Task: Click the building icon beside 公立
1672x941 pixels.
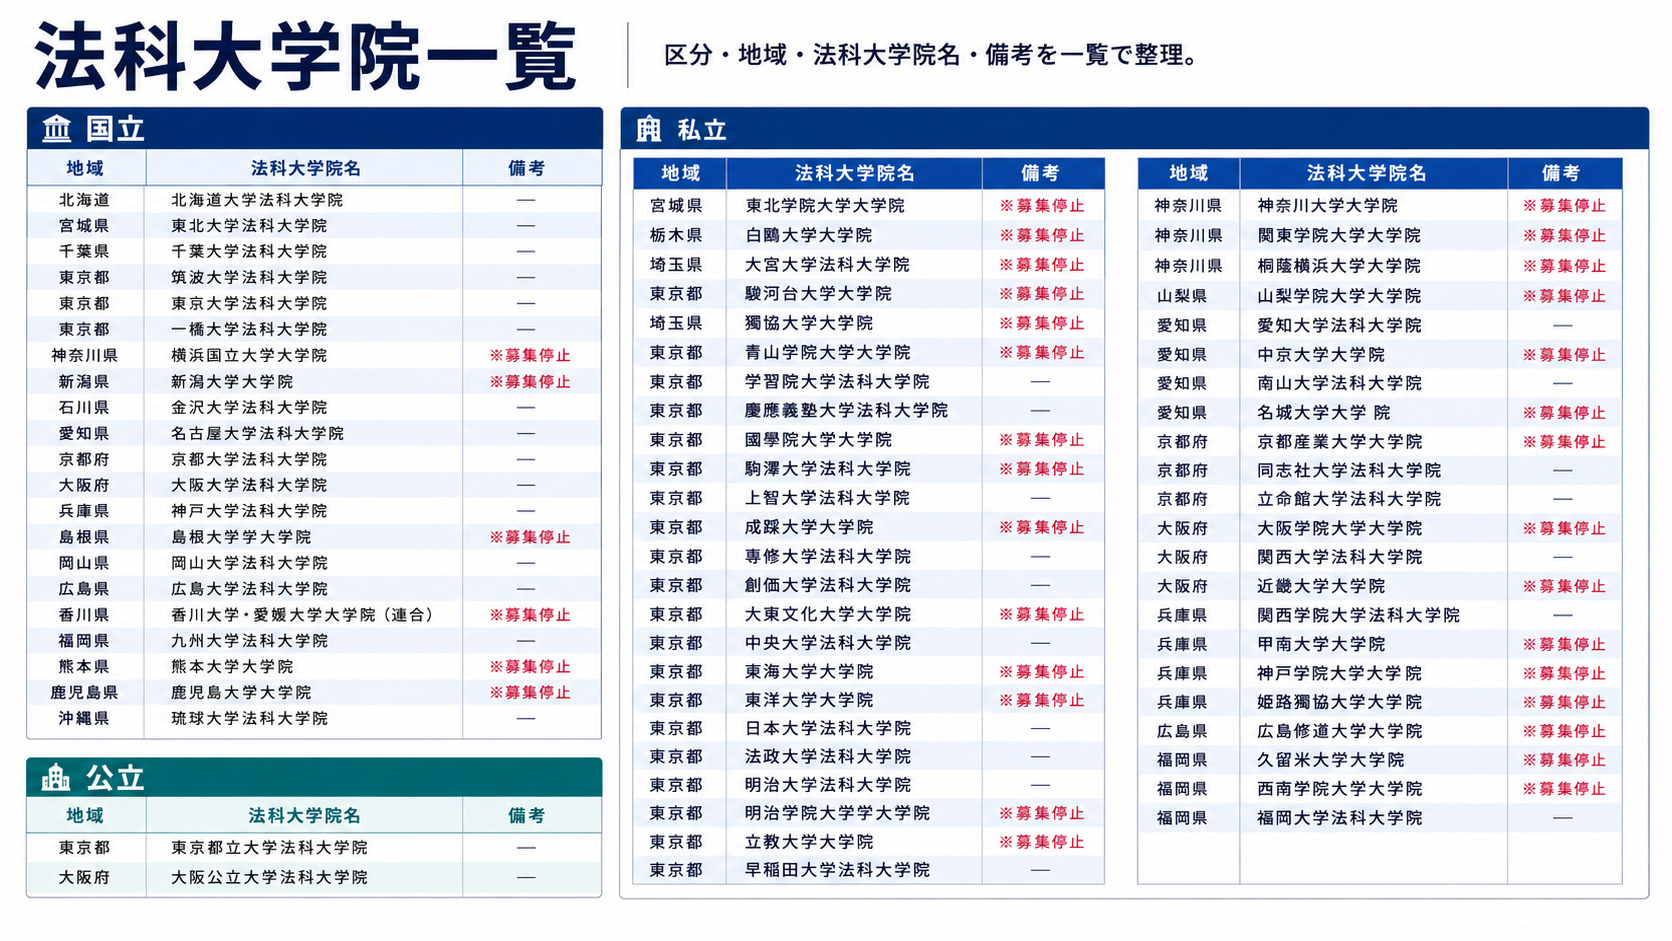Action: tap(56, 777)
